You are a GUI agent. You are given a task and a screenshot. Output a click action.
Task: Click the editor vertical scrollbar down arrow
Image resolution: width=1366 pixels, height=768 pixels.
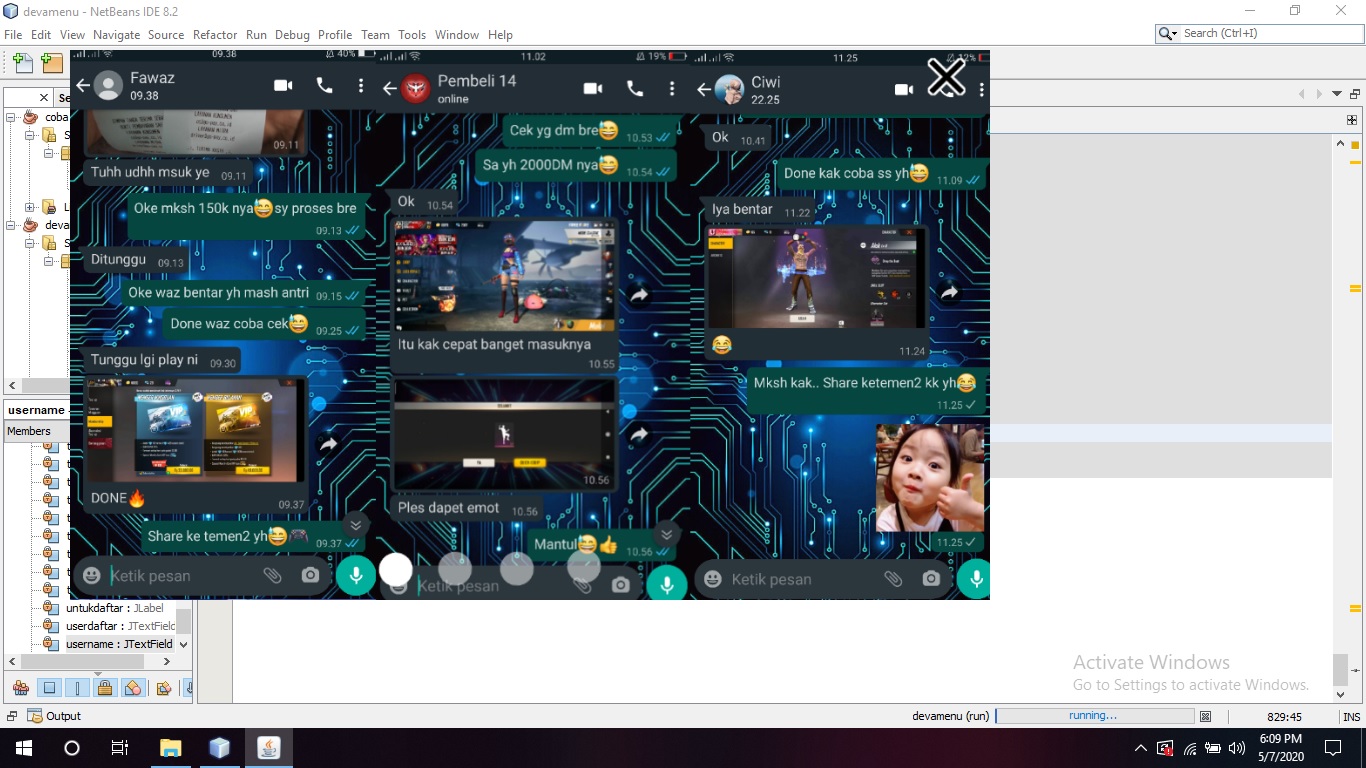tap(1341, 693)
